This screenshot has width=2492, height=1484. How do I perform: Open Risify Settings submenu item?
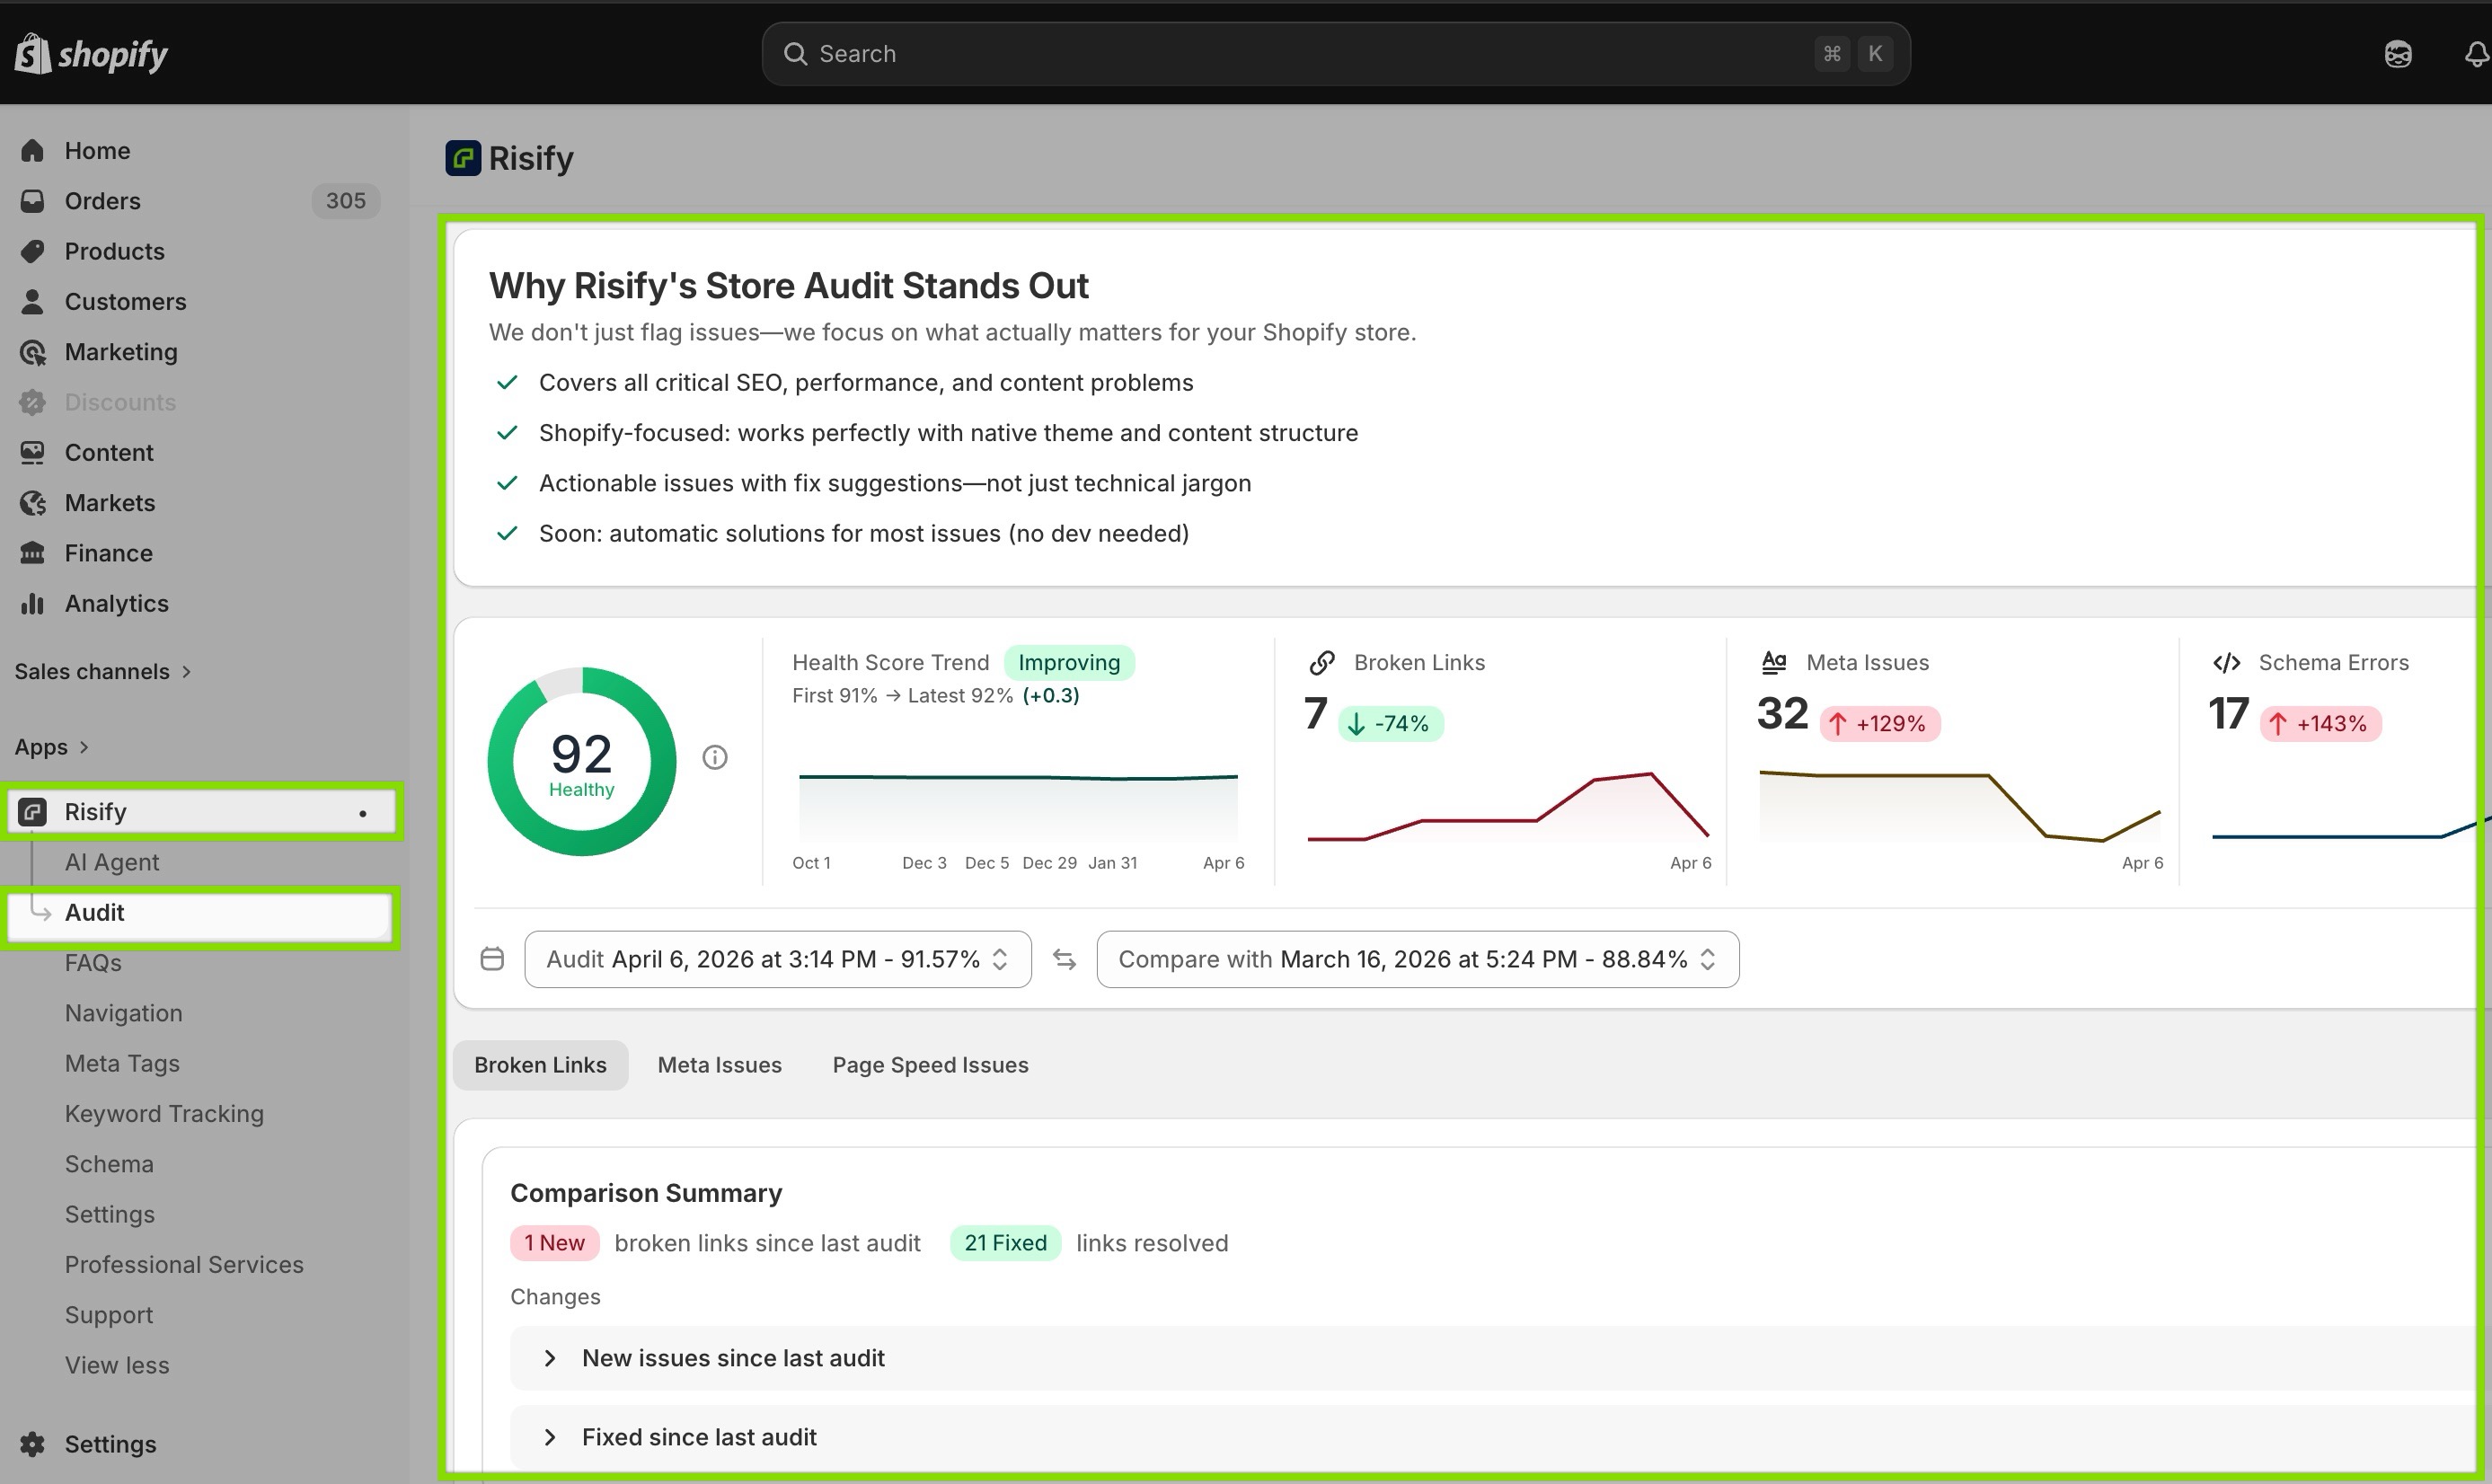tap(110, 1214)
